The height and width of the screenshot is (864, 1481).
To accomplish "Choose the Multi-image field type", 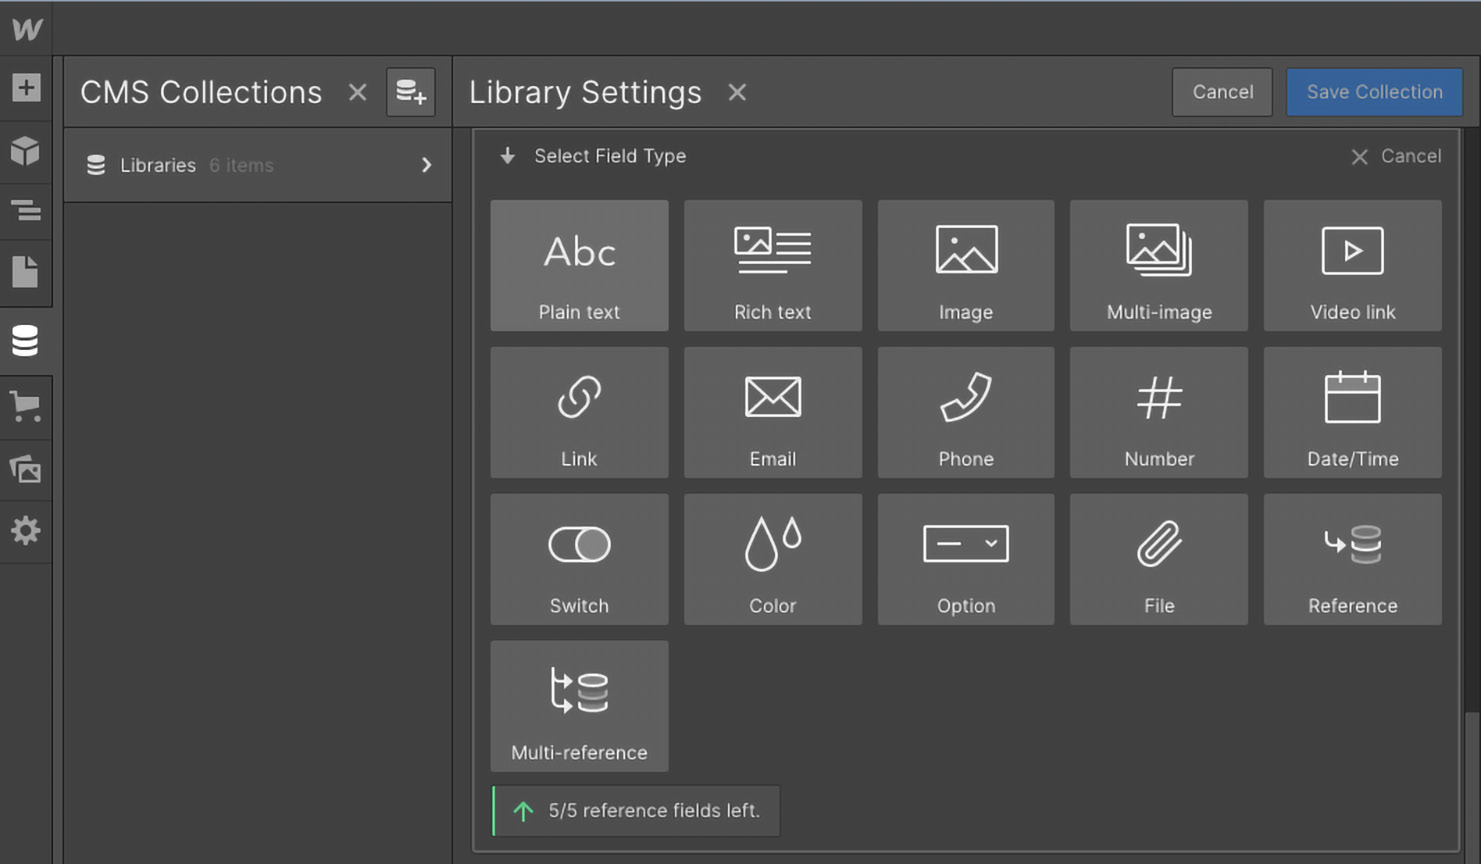I will pyautogui.click(x=1158, y=265).
